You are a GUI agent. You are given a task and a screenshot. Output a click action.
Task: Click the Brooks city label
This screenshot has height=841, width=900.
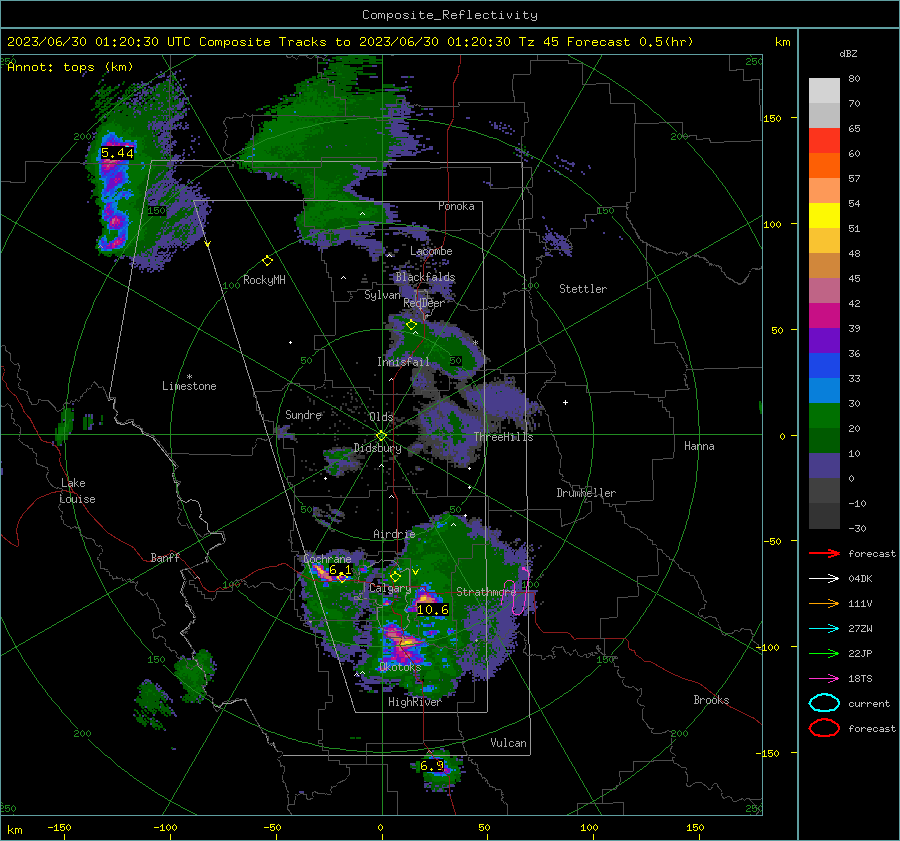tap(711, 700)
